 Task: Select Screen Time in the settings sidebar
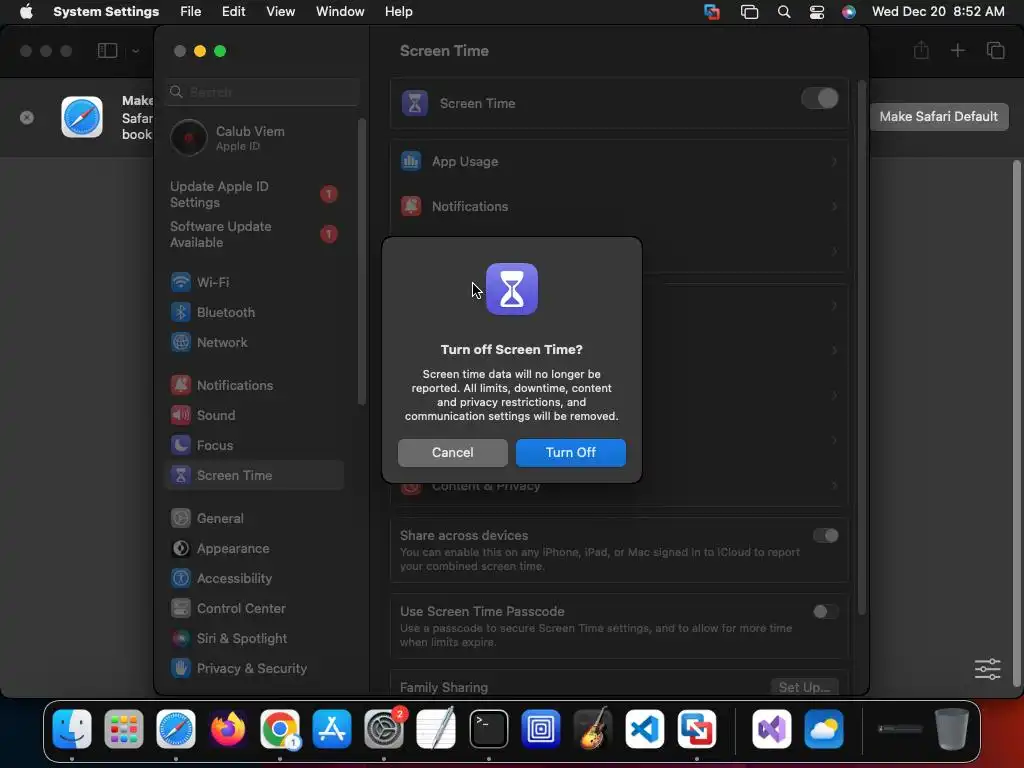(255, 475)
